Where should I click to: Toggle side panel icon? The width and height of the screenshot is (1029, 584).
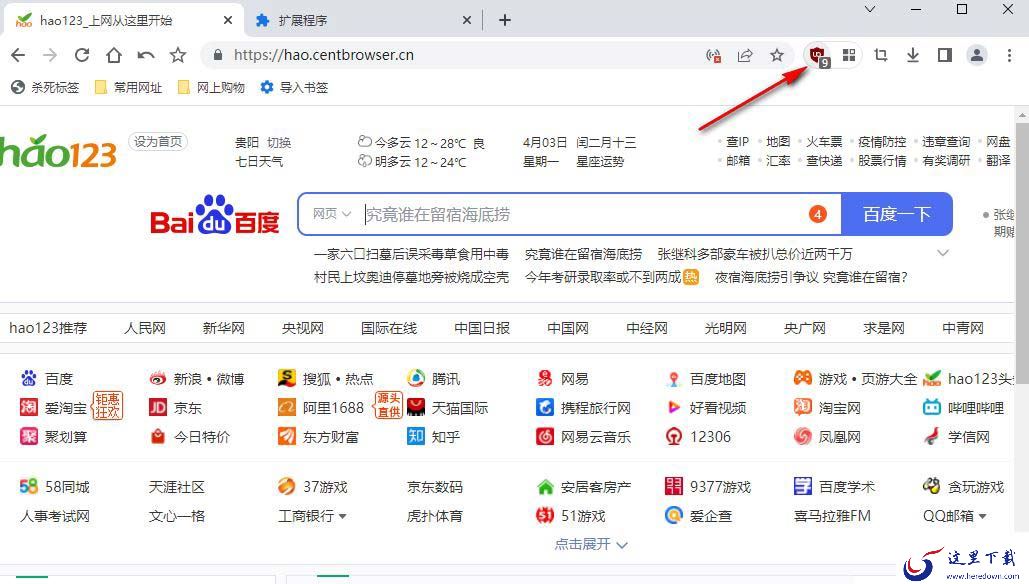(x=945, y=55)
